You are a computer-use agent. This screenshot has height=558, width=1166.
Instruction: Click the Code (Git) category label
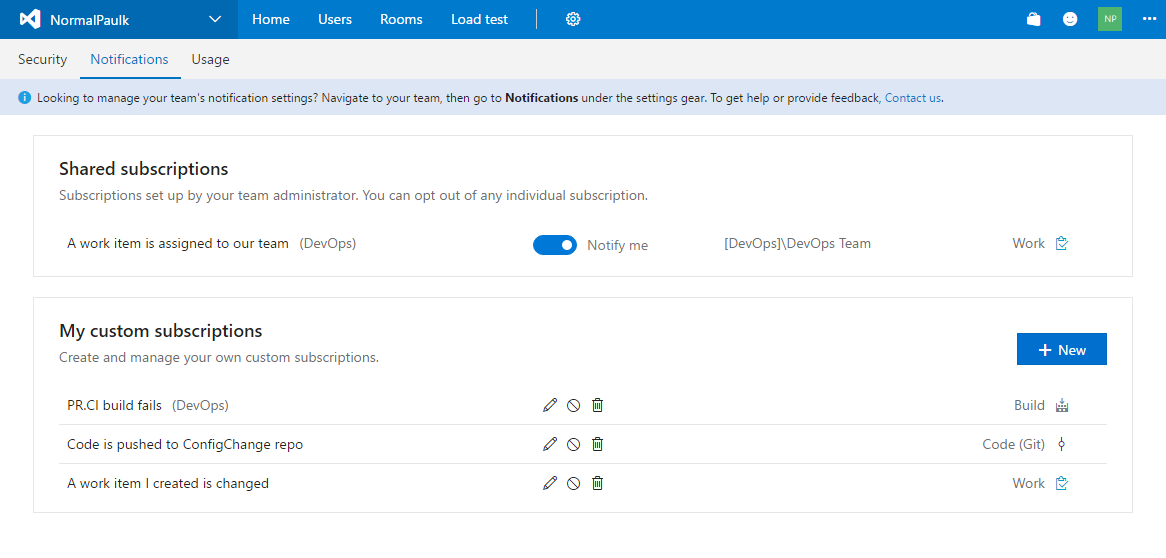click(x=1014, y=444)
